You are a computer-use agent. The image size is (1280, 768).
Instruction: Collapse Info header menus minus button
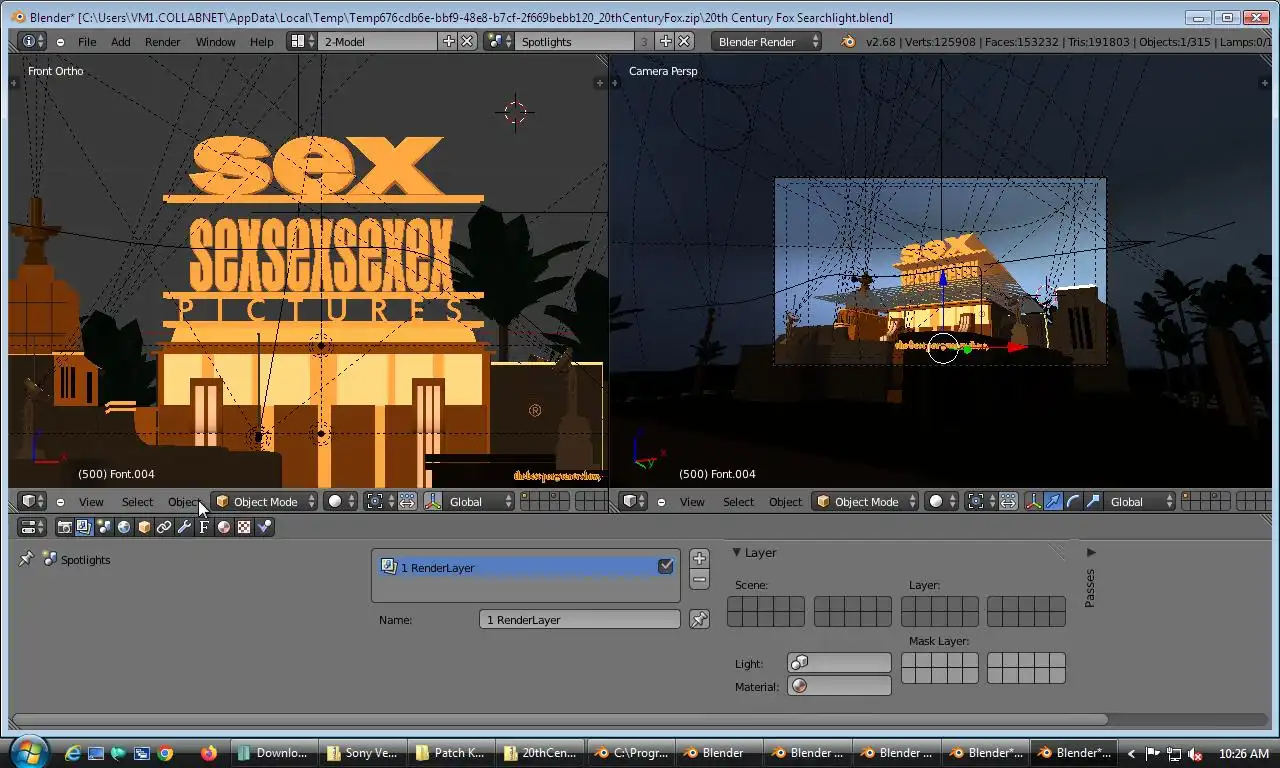pos(60,42)
